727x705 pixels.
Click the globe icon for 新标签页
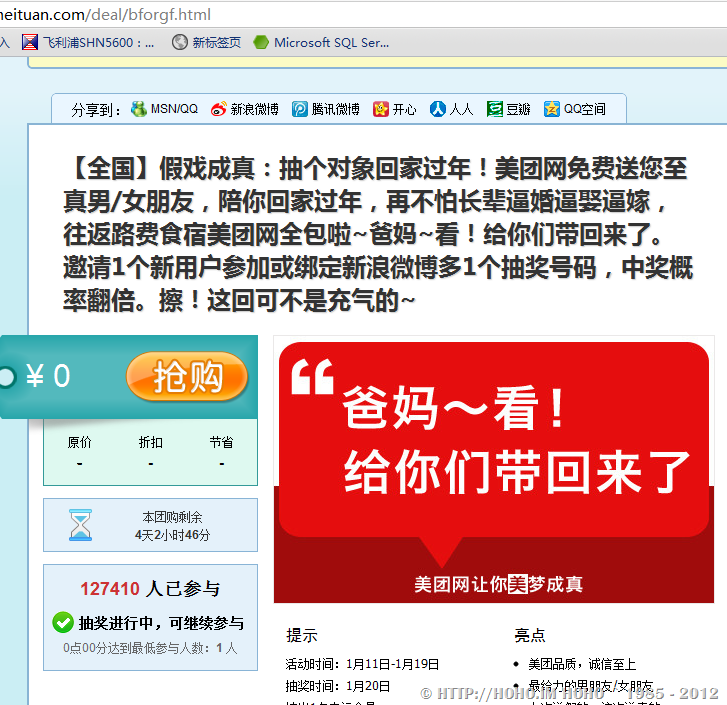[179, 43]
